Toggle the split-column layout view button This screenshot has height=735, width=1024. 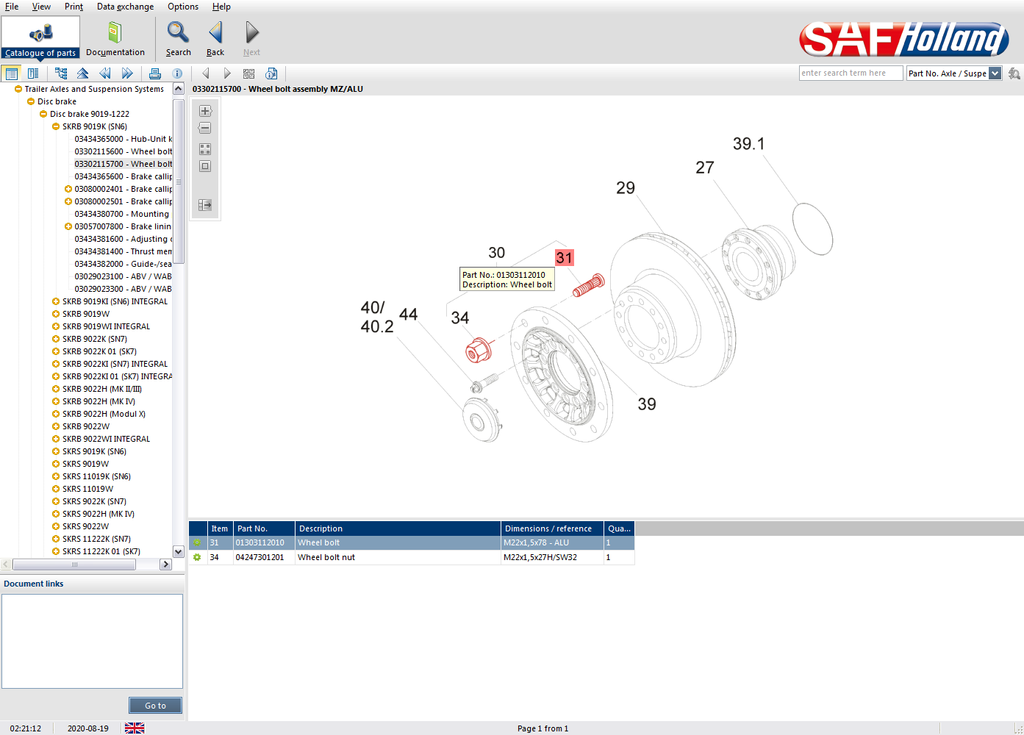click(x=33, y=73)
